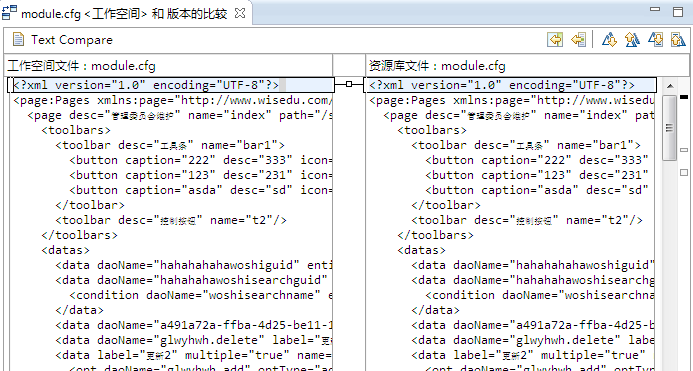Close the module.cfg compare tab
This screenshot has height=371, width=693.
240,13
